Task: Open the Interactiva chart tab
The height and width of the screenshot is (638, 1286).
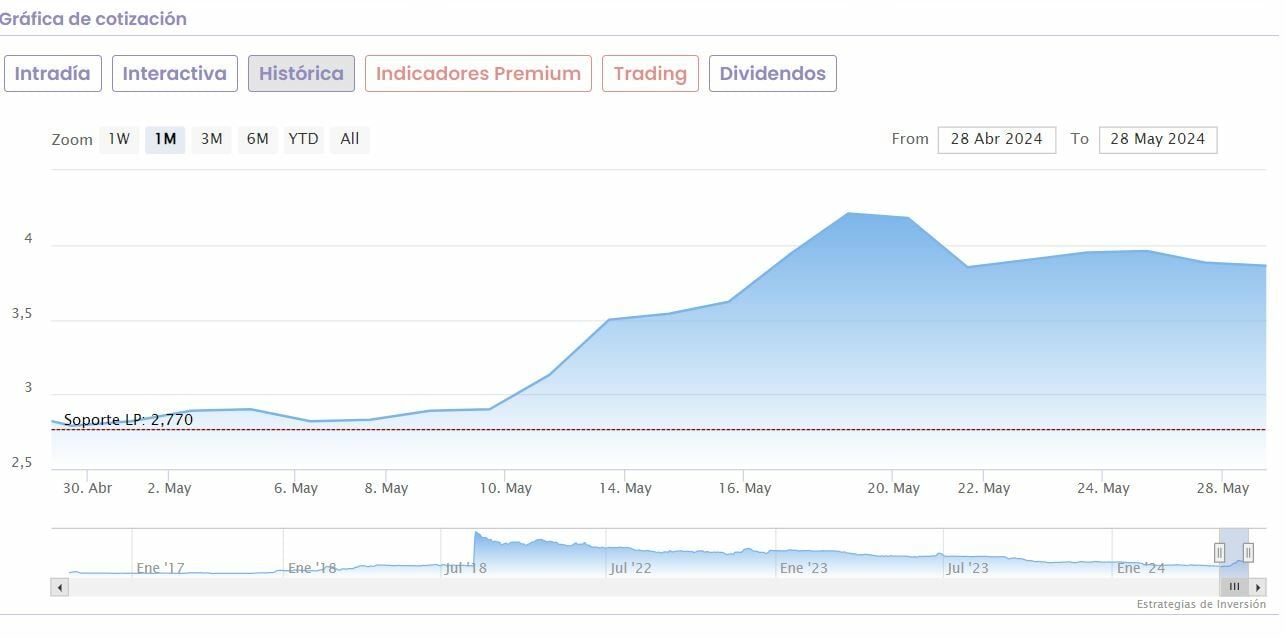Action: click(174, 73)
